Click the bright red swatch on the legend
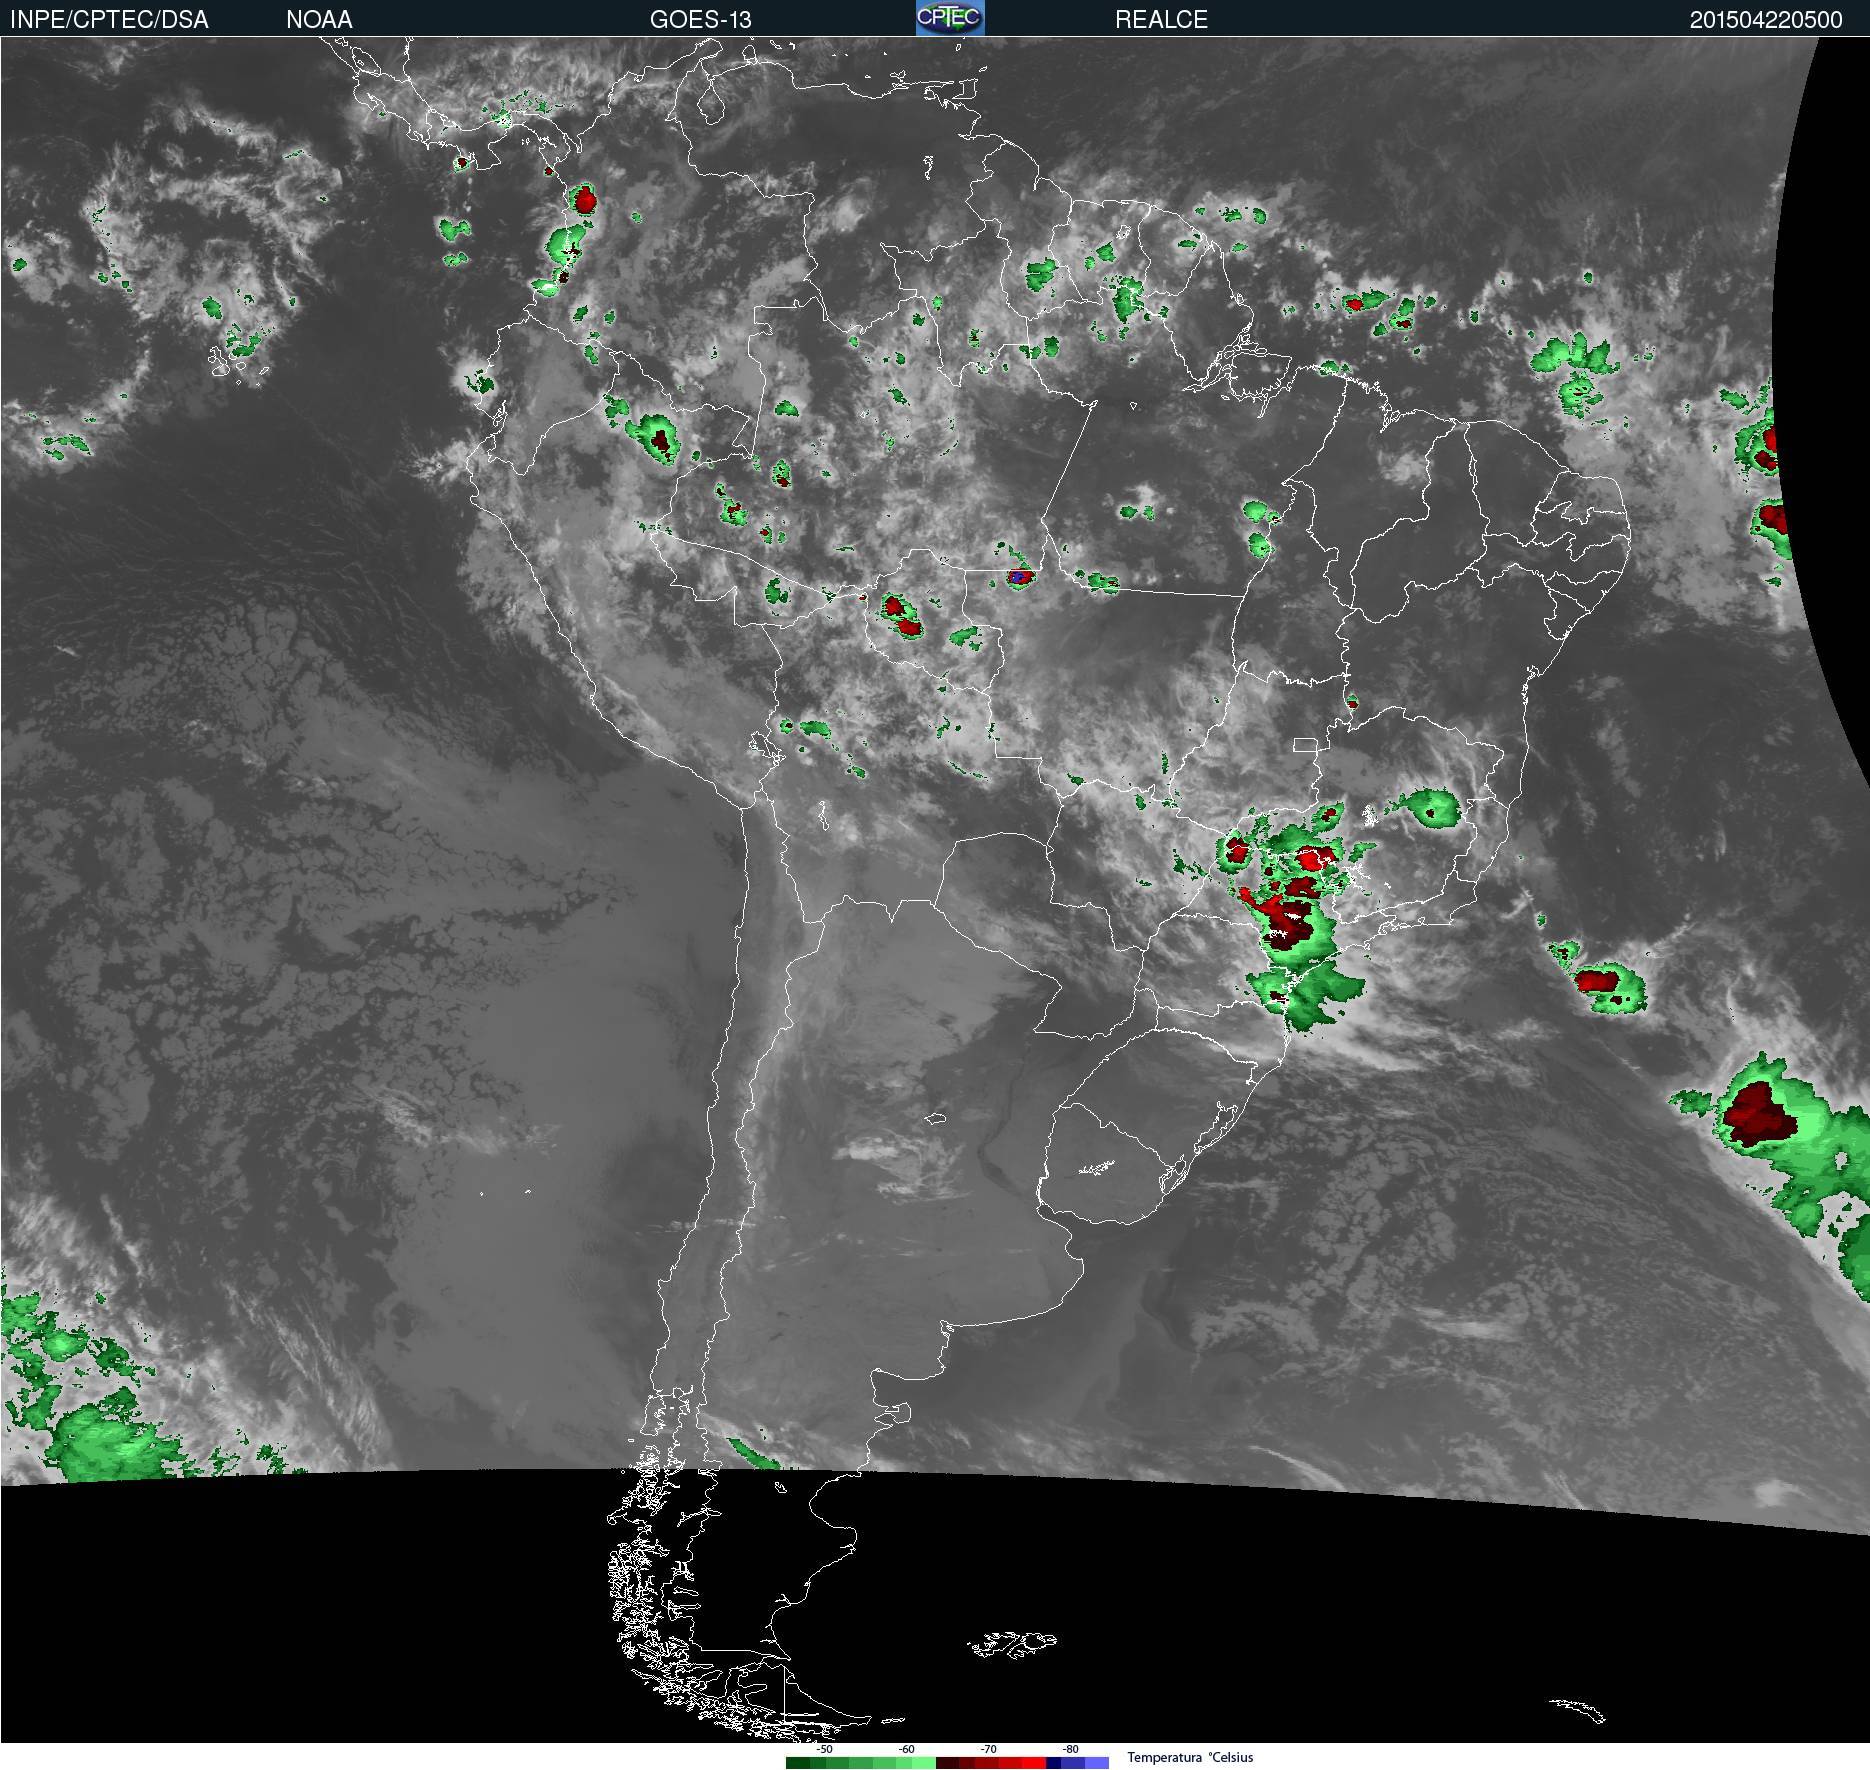The image size is (1870, 1770). tap(1034, 1763)
